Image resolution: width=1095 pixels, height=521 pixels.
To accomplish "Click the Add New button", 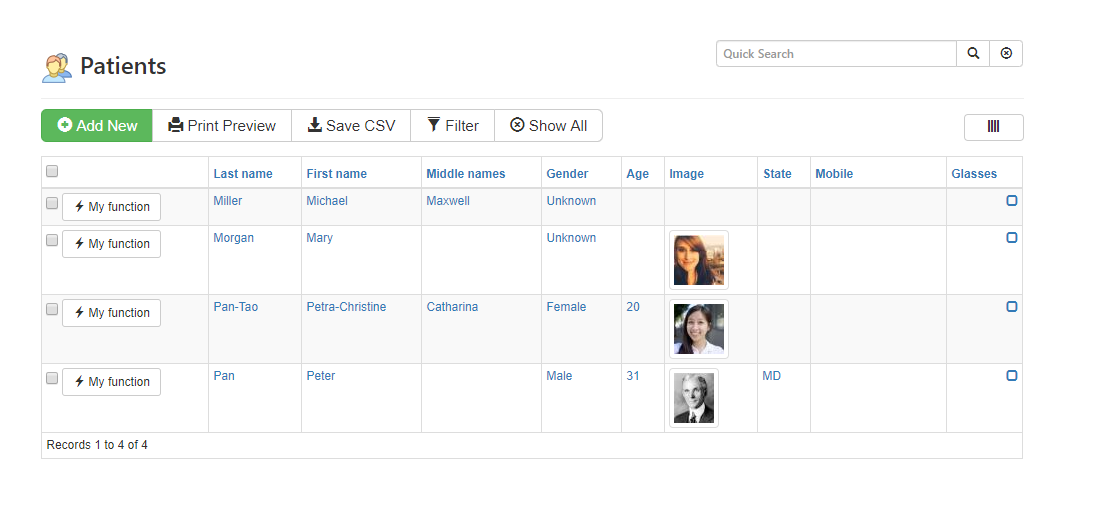I will click(x=97, y=126).
